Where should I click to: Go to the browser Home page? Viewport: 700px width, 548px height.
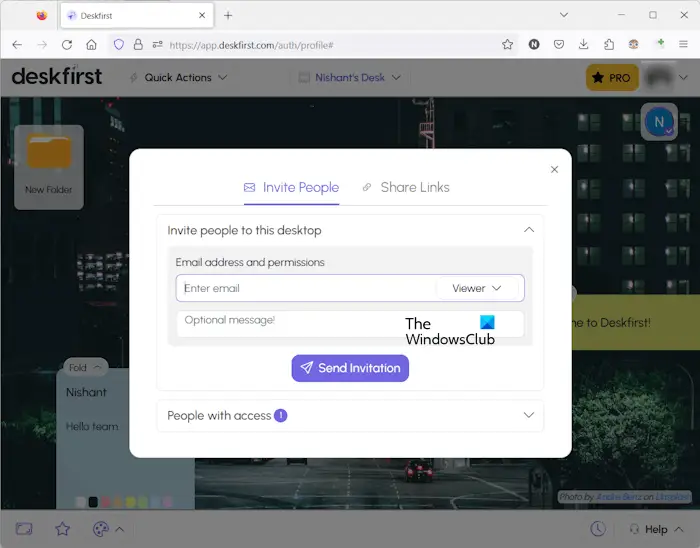[x=92, y=45]
